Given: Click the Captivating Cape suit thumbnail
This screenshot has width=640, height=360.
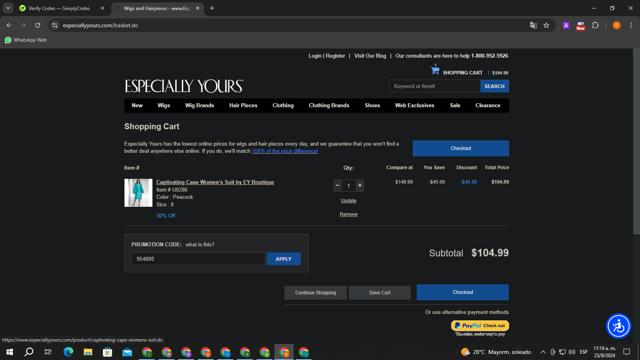Looking at the screenshot, I should (138, 193).
